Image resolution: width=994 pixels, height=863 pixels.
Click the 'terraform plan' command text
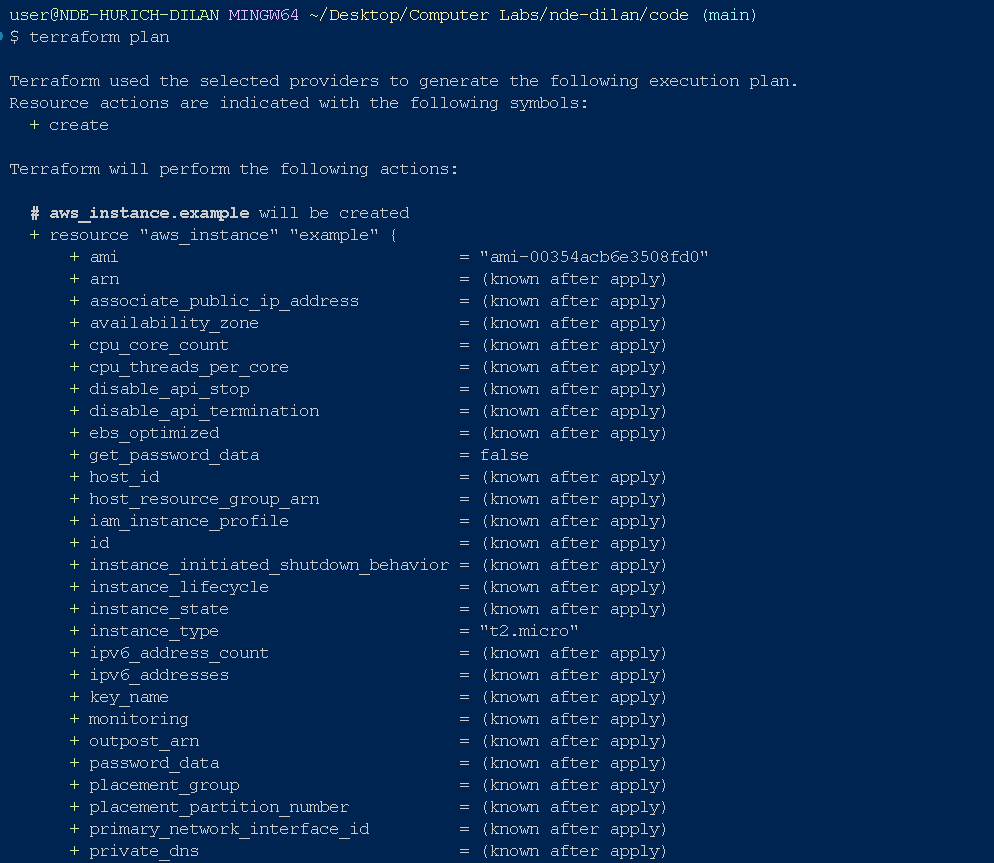100,37
